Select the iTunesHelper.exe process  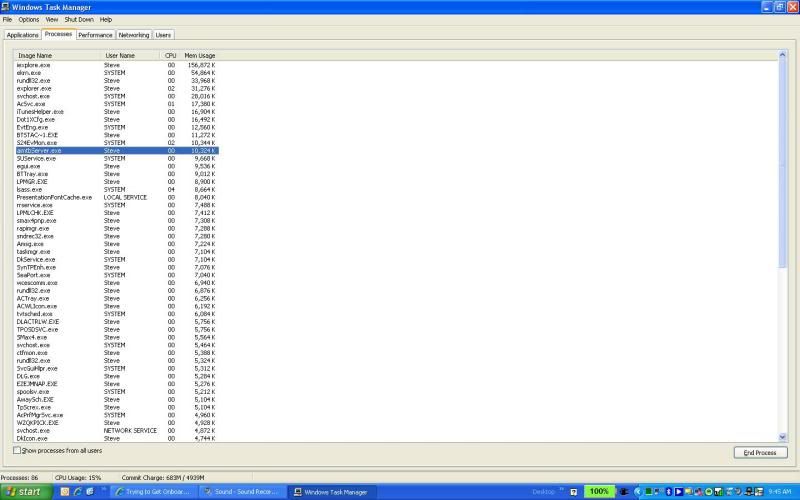tap(117, 112)
